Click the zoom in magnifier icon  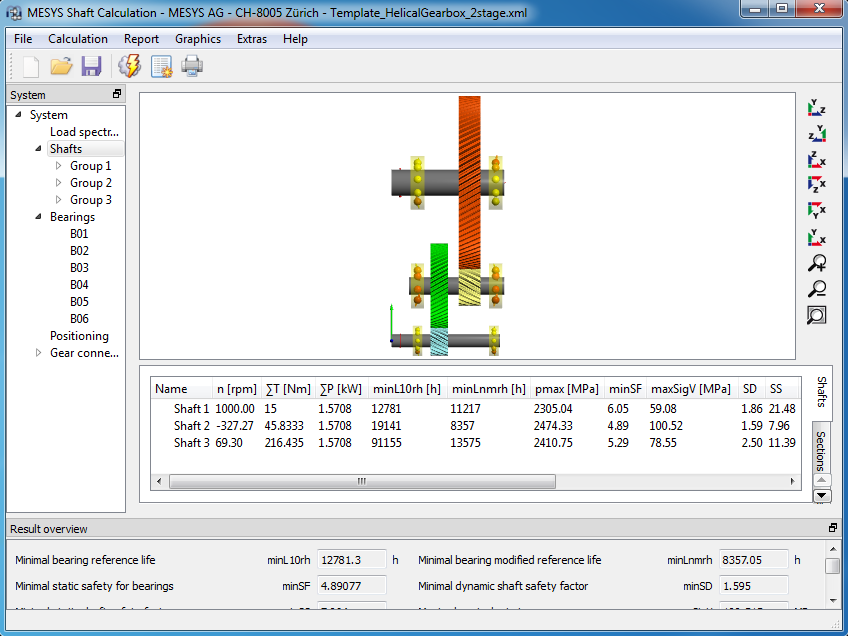point(817,264)
